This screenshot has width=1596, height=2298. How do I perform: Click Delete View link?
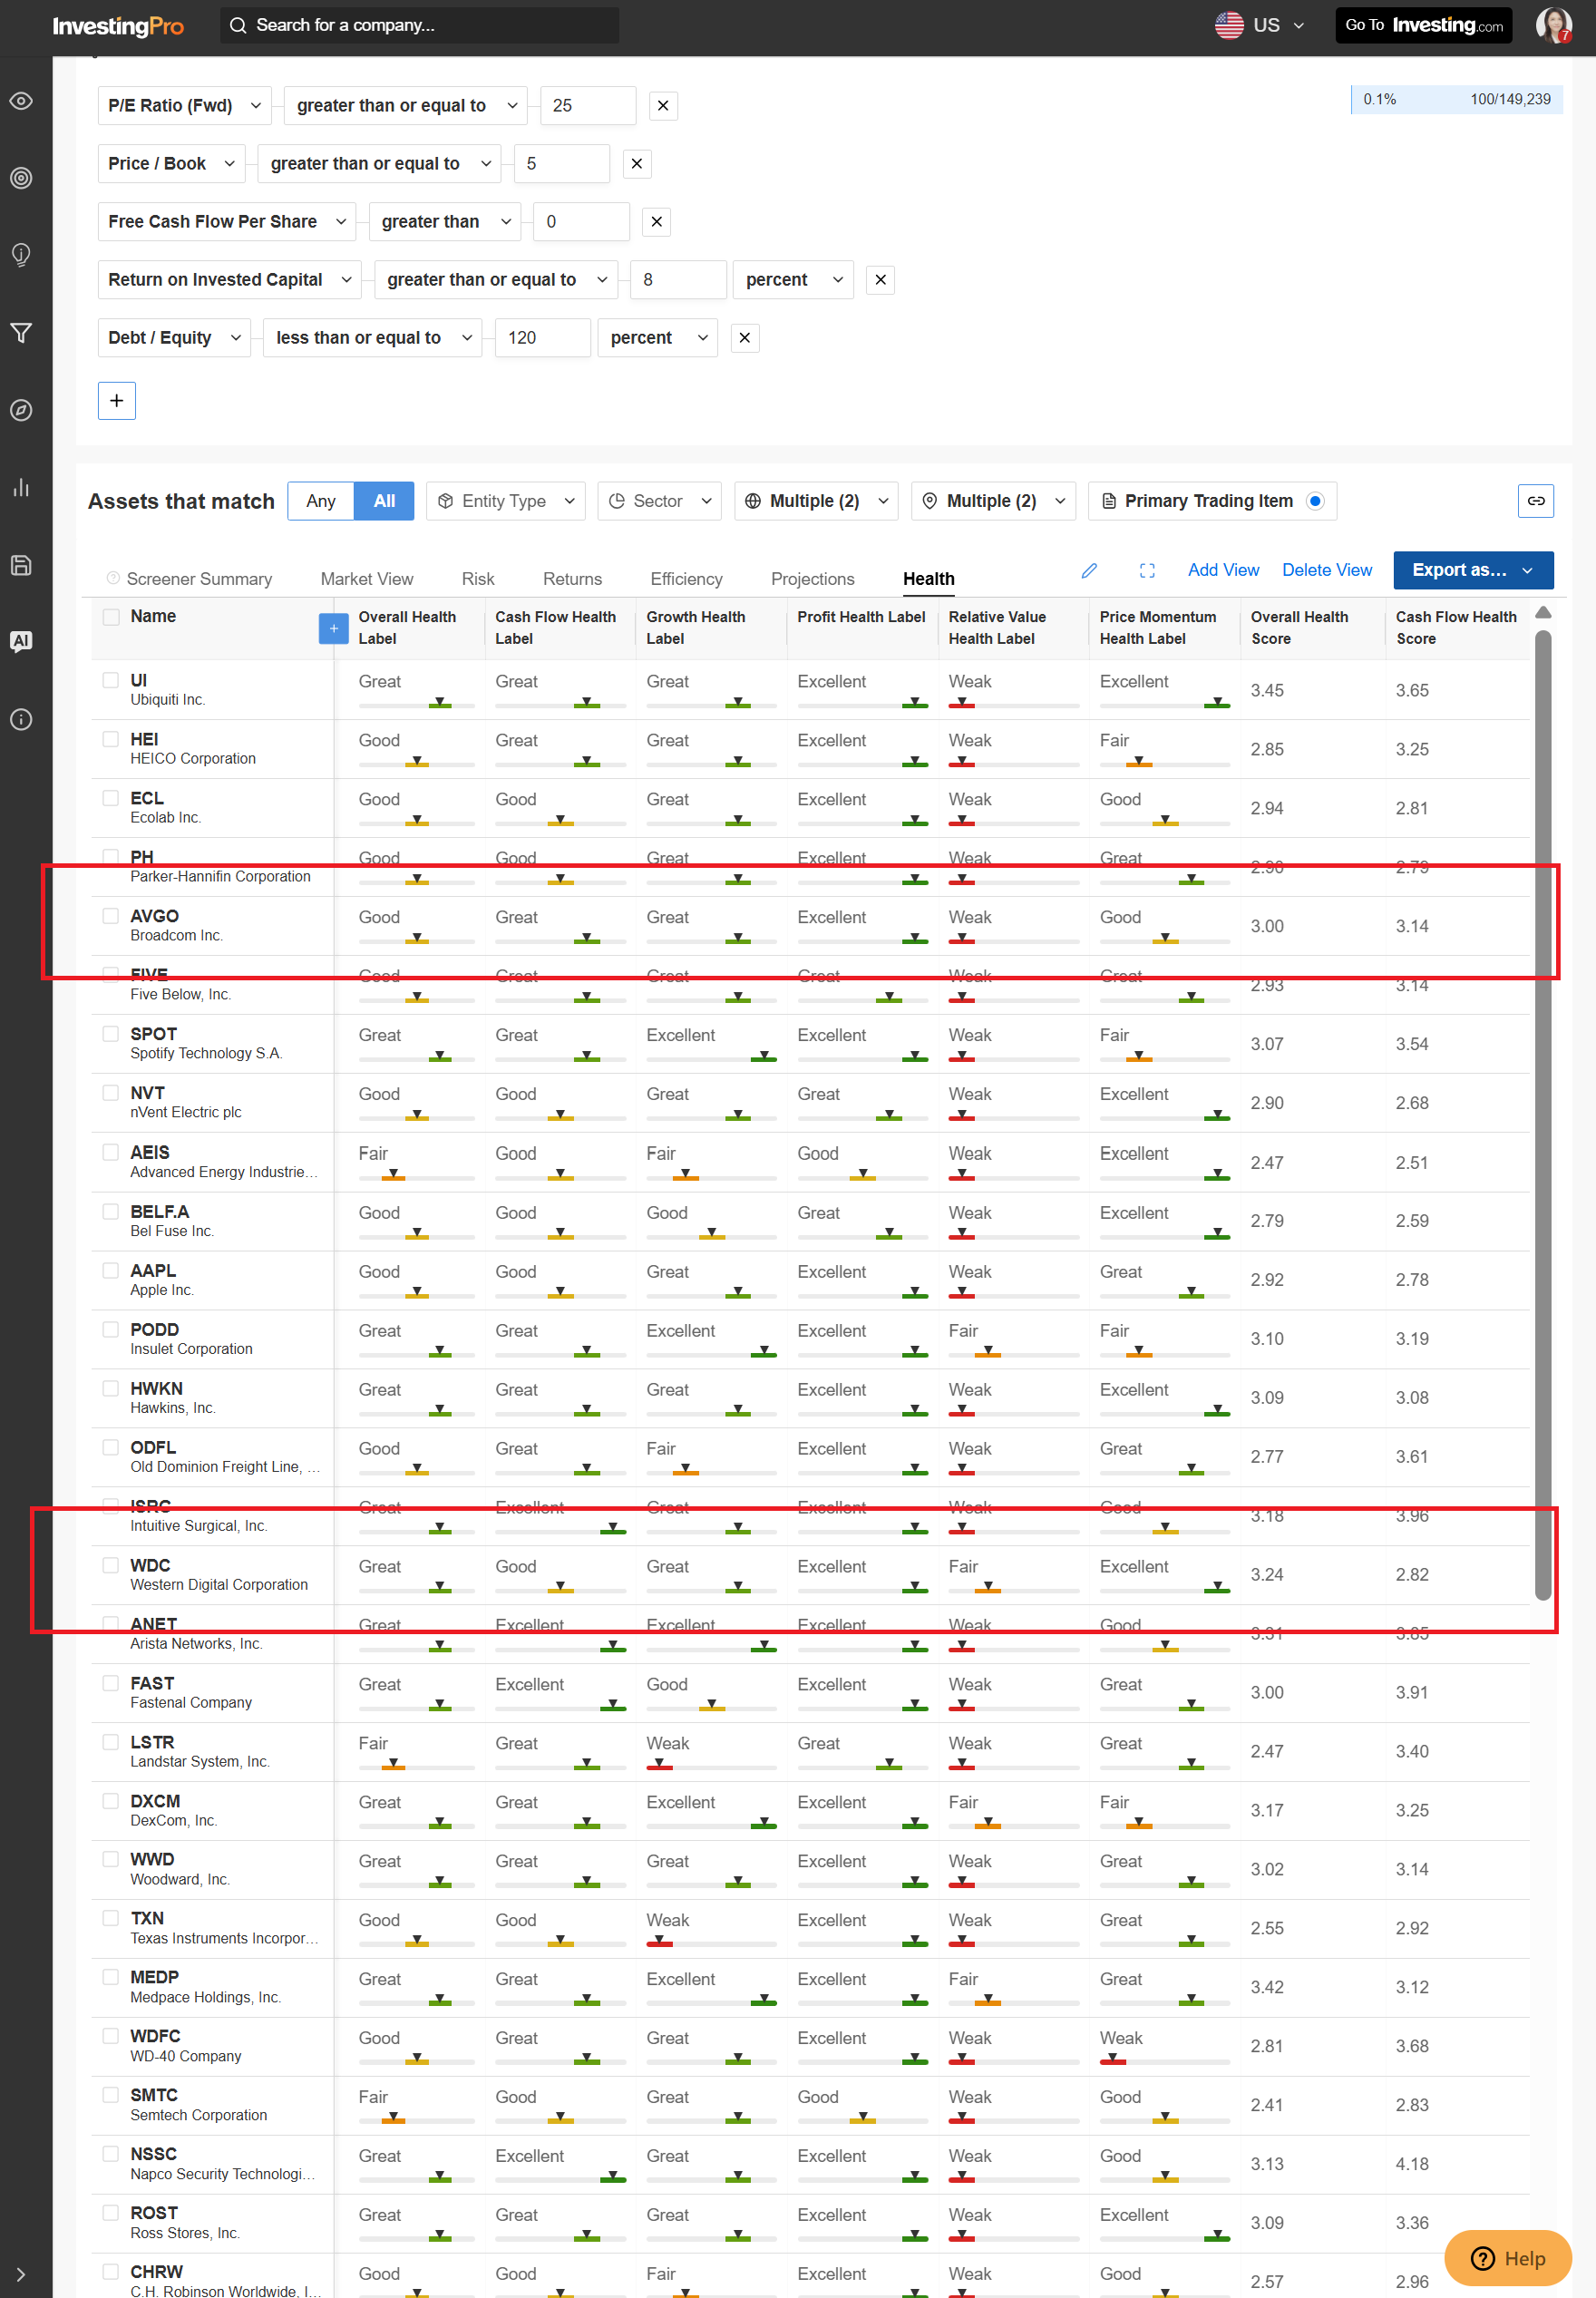(x=1327, y=570)
